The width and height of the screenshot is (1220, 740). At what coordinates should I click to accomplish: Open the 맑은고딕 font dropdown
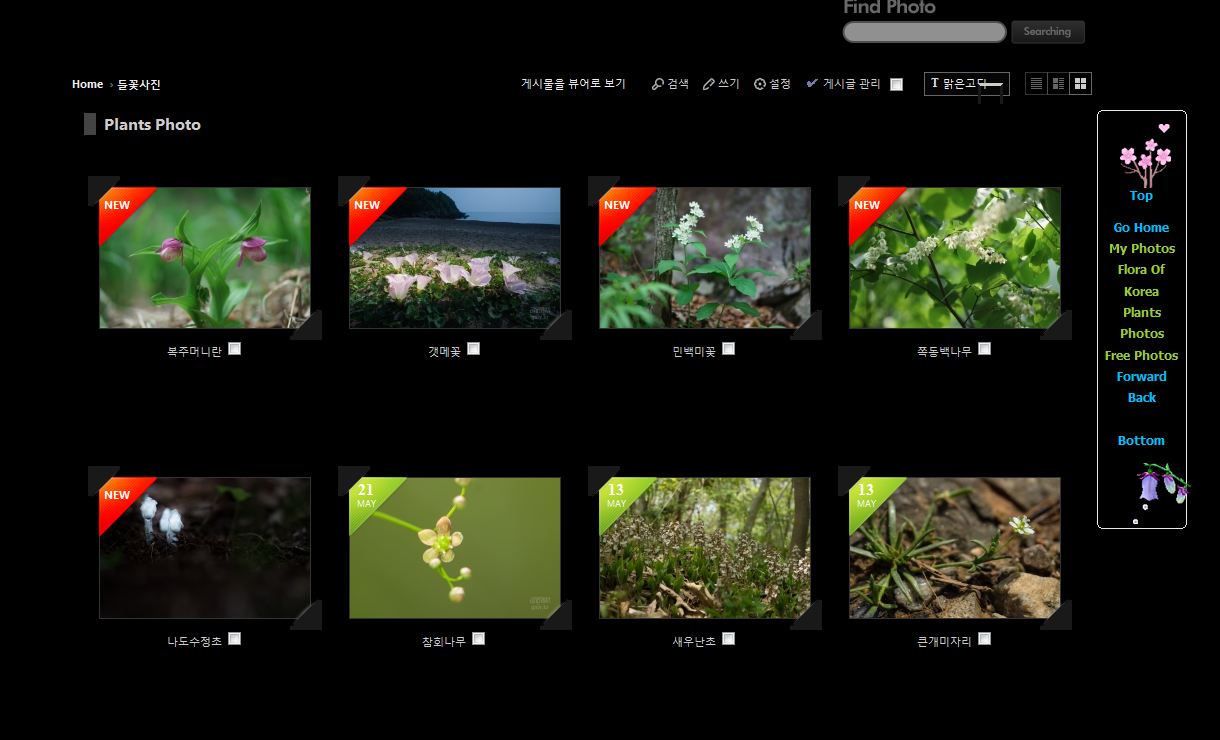coord(966,84)
